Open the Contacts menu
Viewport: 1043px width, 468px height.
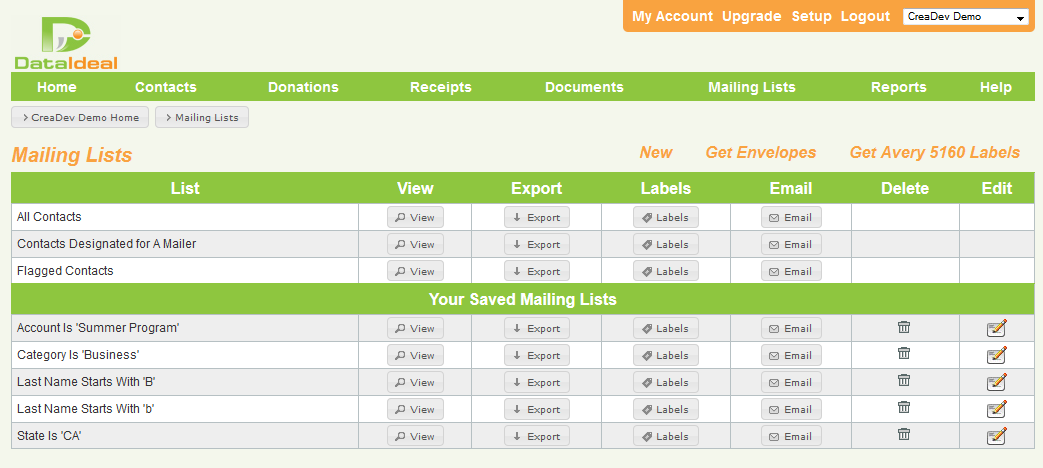(x=166, y=87)
